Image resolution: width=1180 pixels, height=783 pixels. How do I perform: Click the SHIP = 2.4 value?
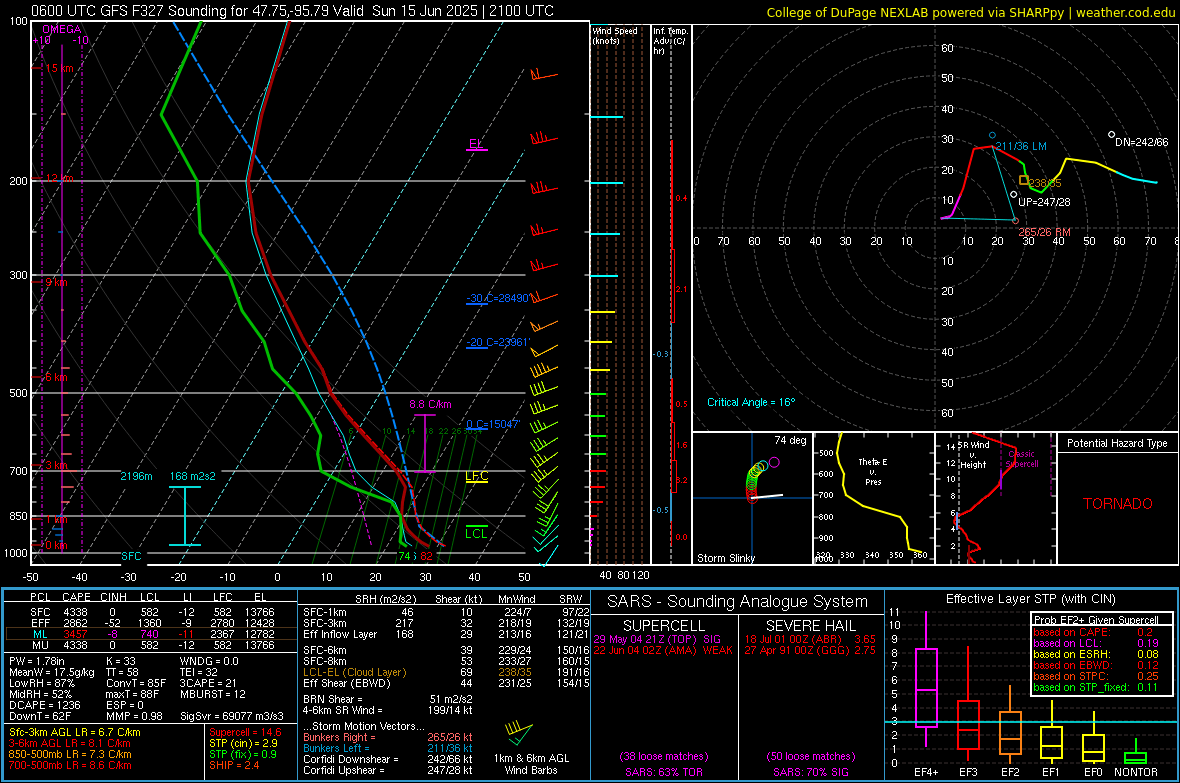point(234,765)
